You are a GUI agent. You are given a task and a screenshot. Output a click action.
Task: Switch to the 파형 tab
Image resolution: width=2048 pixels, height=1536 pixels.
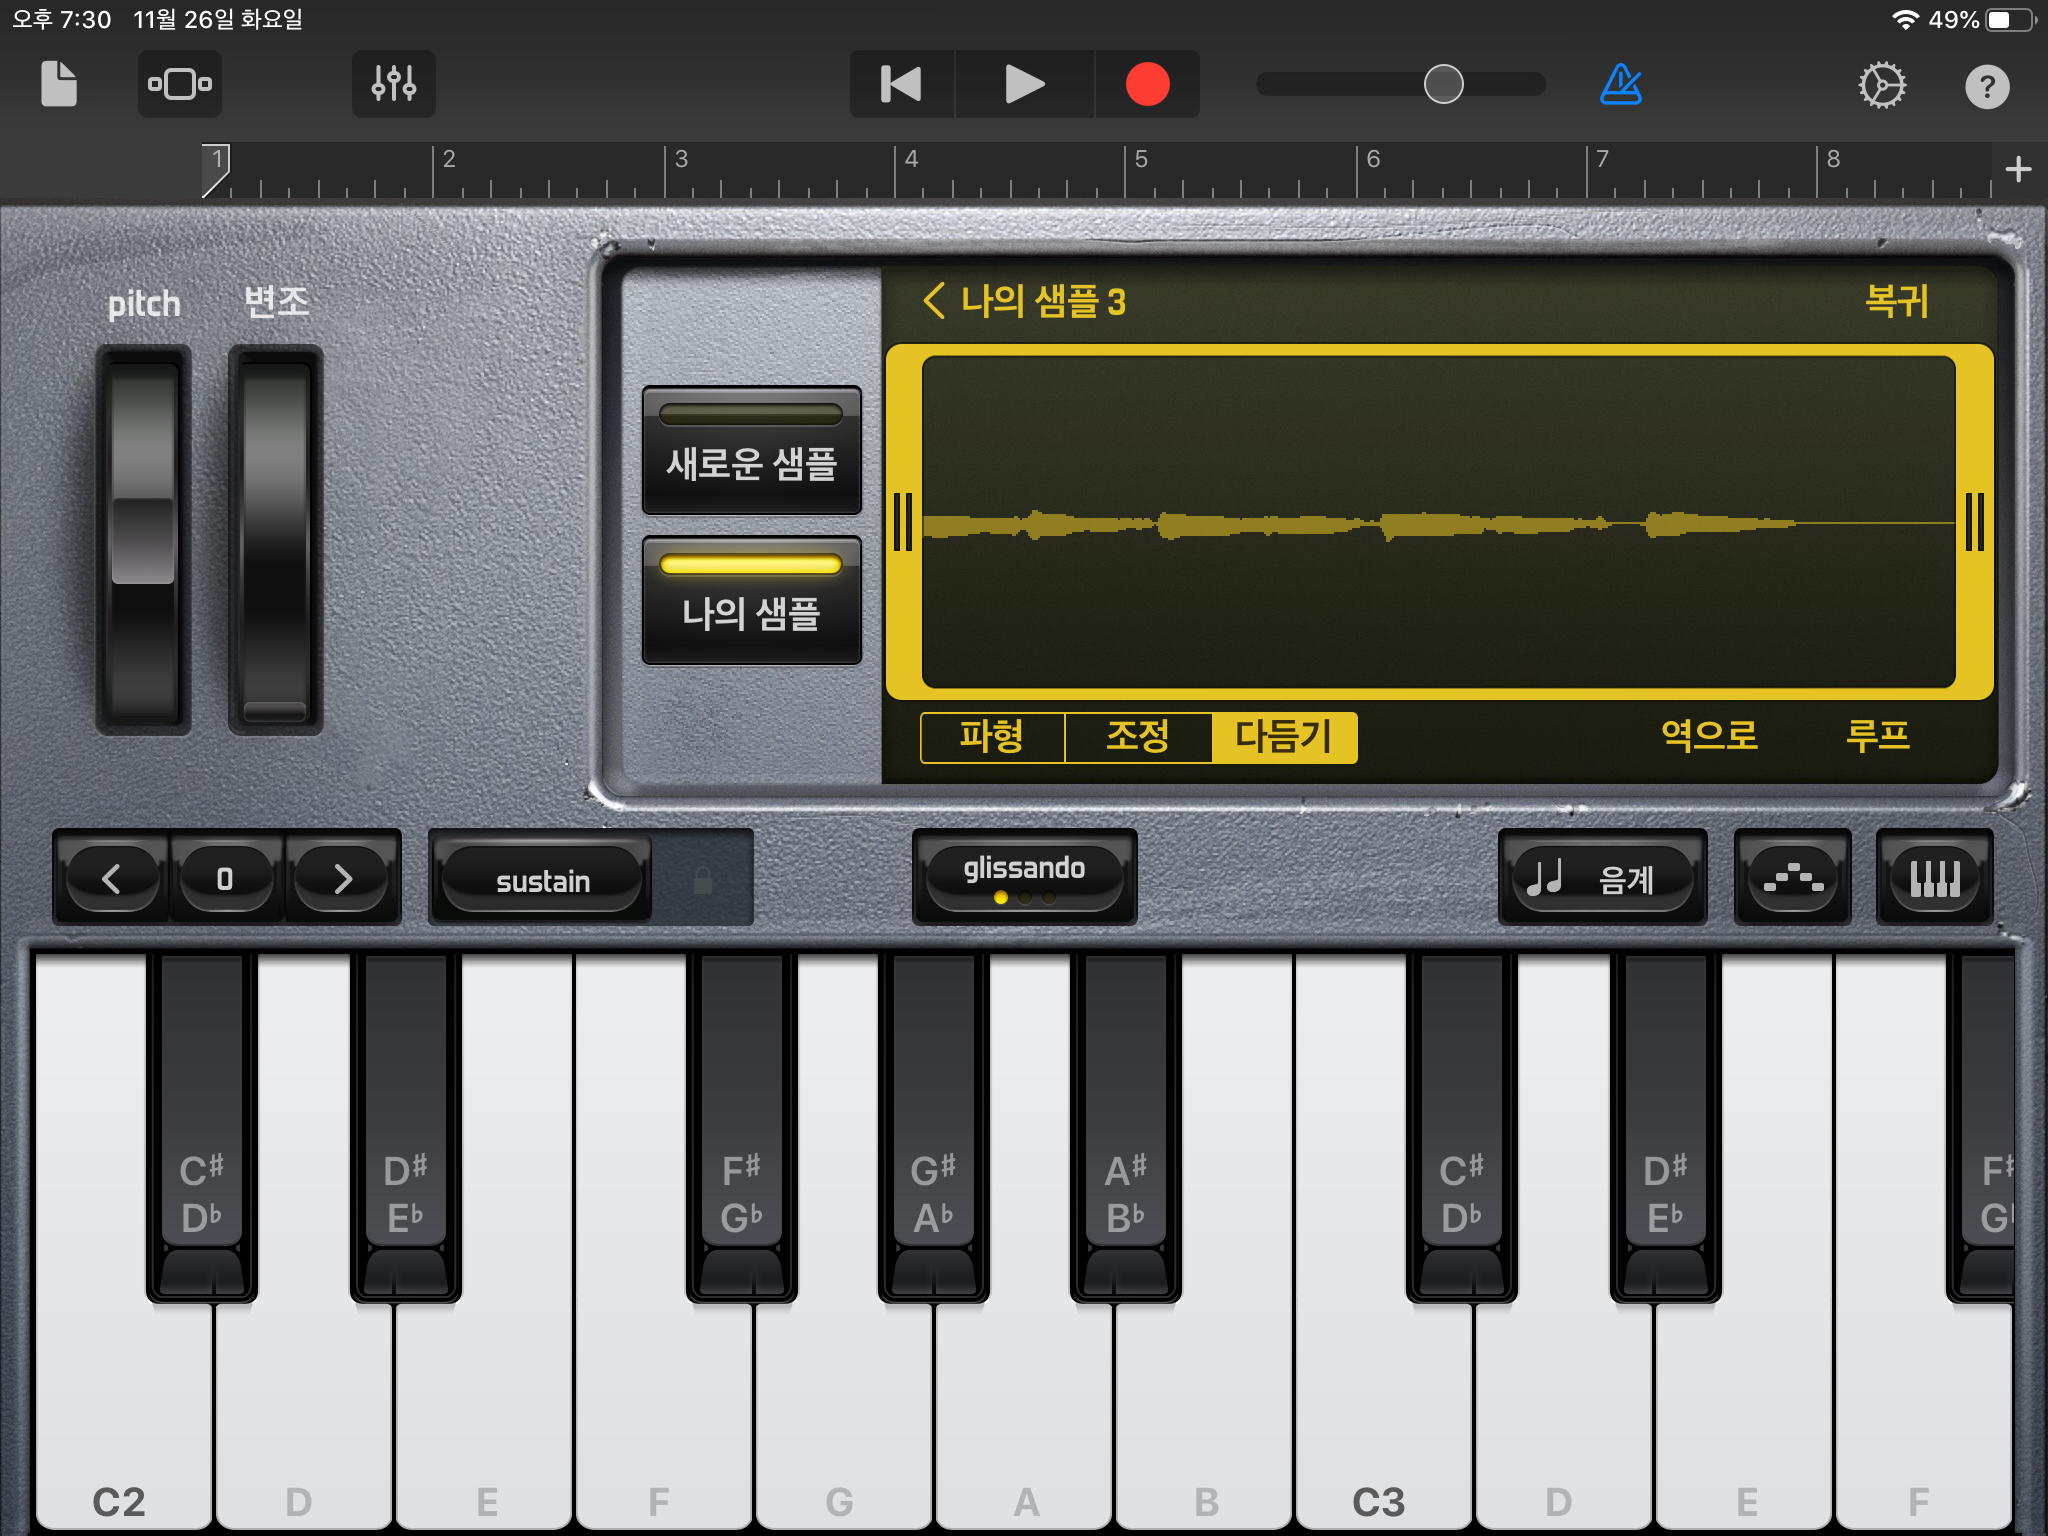pos(992,737)
